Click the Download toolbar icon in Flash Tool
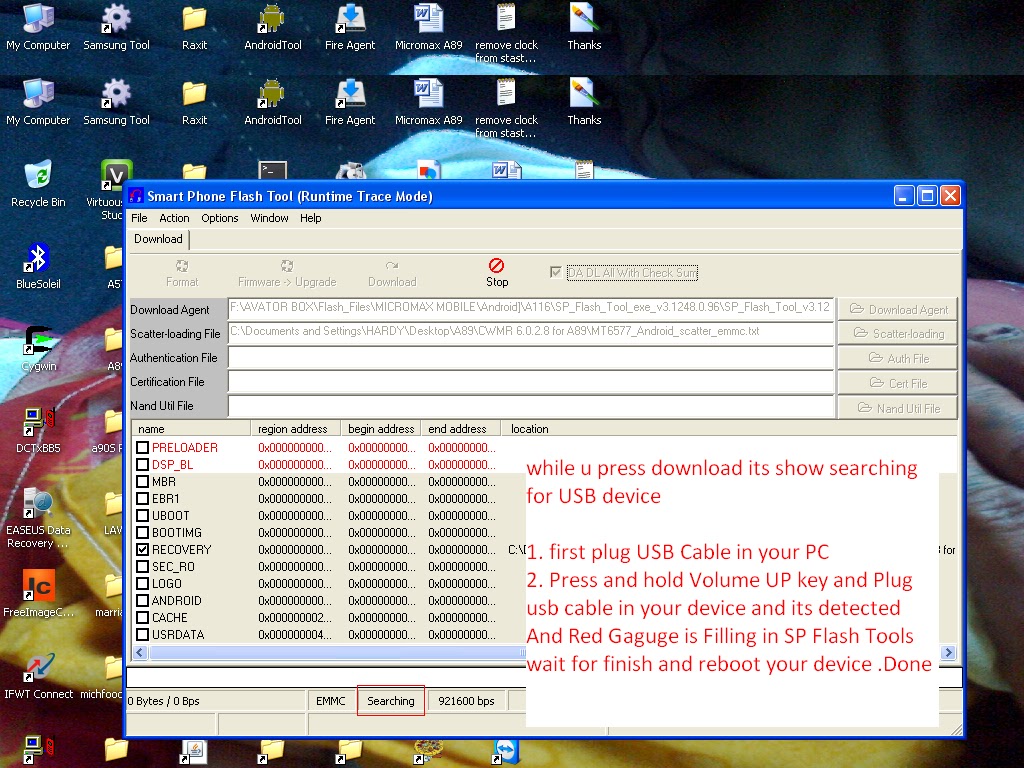The height and width of the screenshot is (768, 1024). click(x=392, y=265)
